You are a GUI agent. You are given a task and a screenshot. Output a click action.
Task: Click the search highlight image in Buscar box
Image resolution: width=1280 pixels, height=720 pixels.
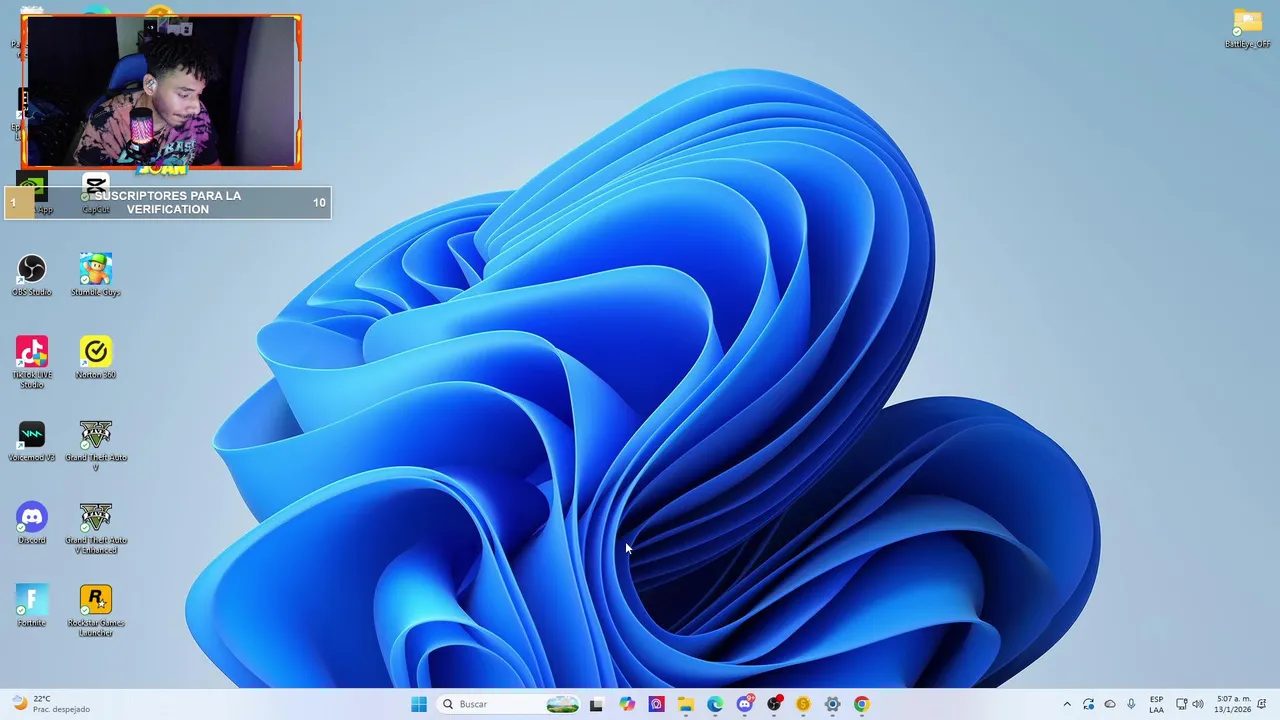(x=562, y=704)
